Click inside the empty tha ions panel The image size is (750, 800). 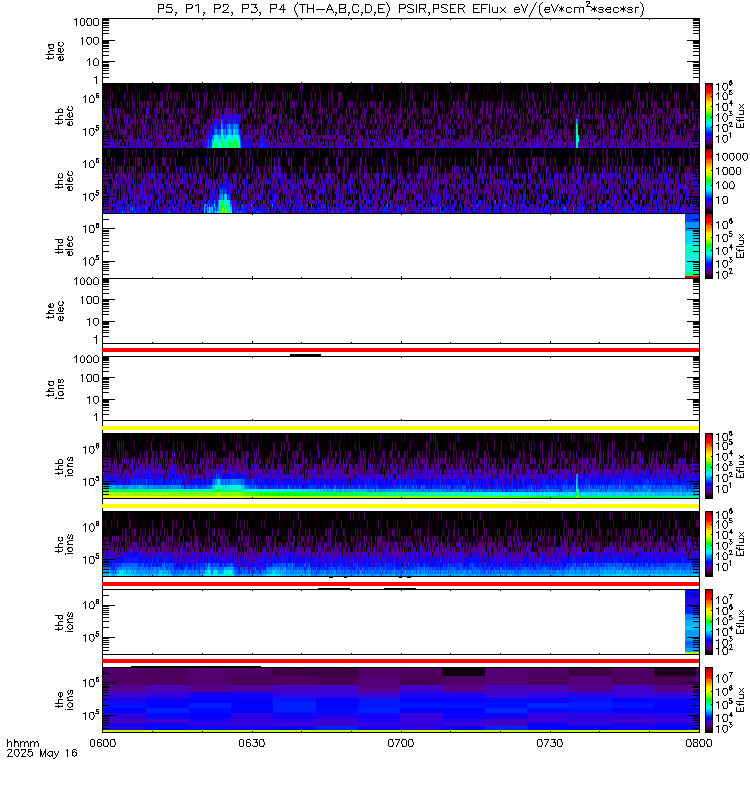[401, 388]
